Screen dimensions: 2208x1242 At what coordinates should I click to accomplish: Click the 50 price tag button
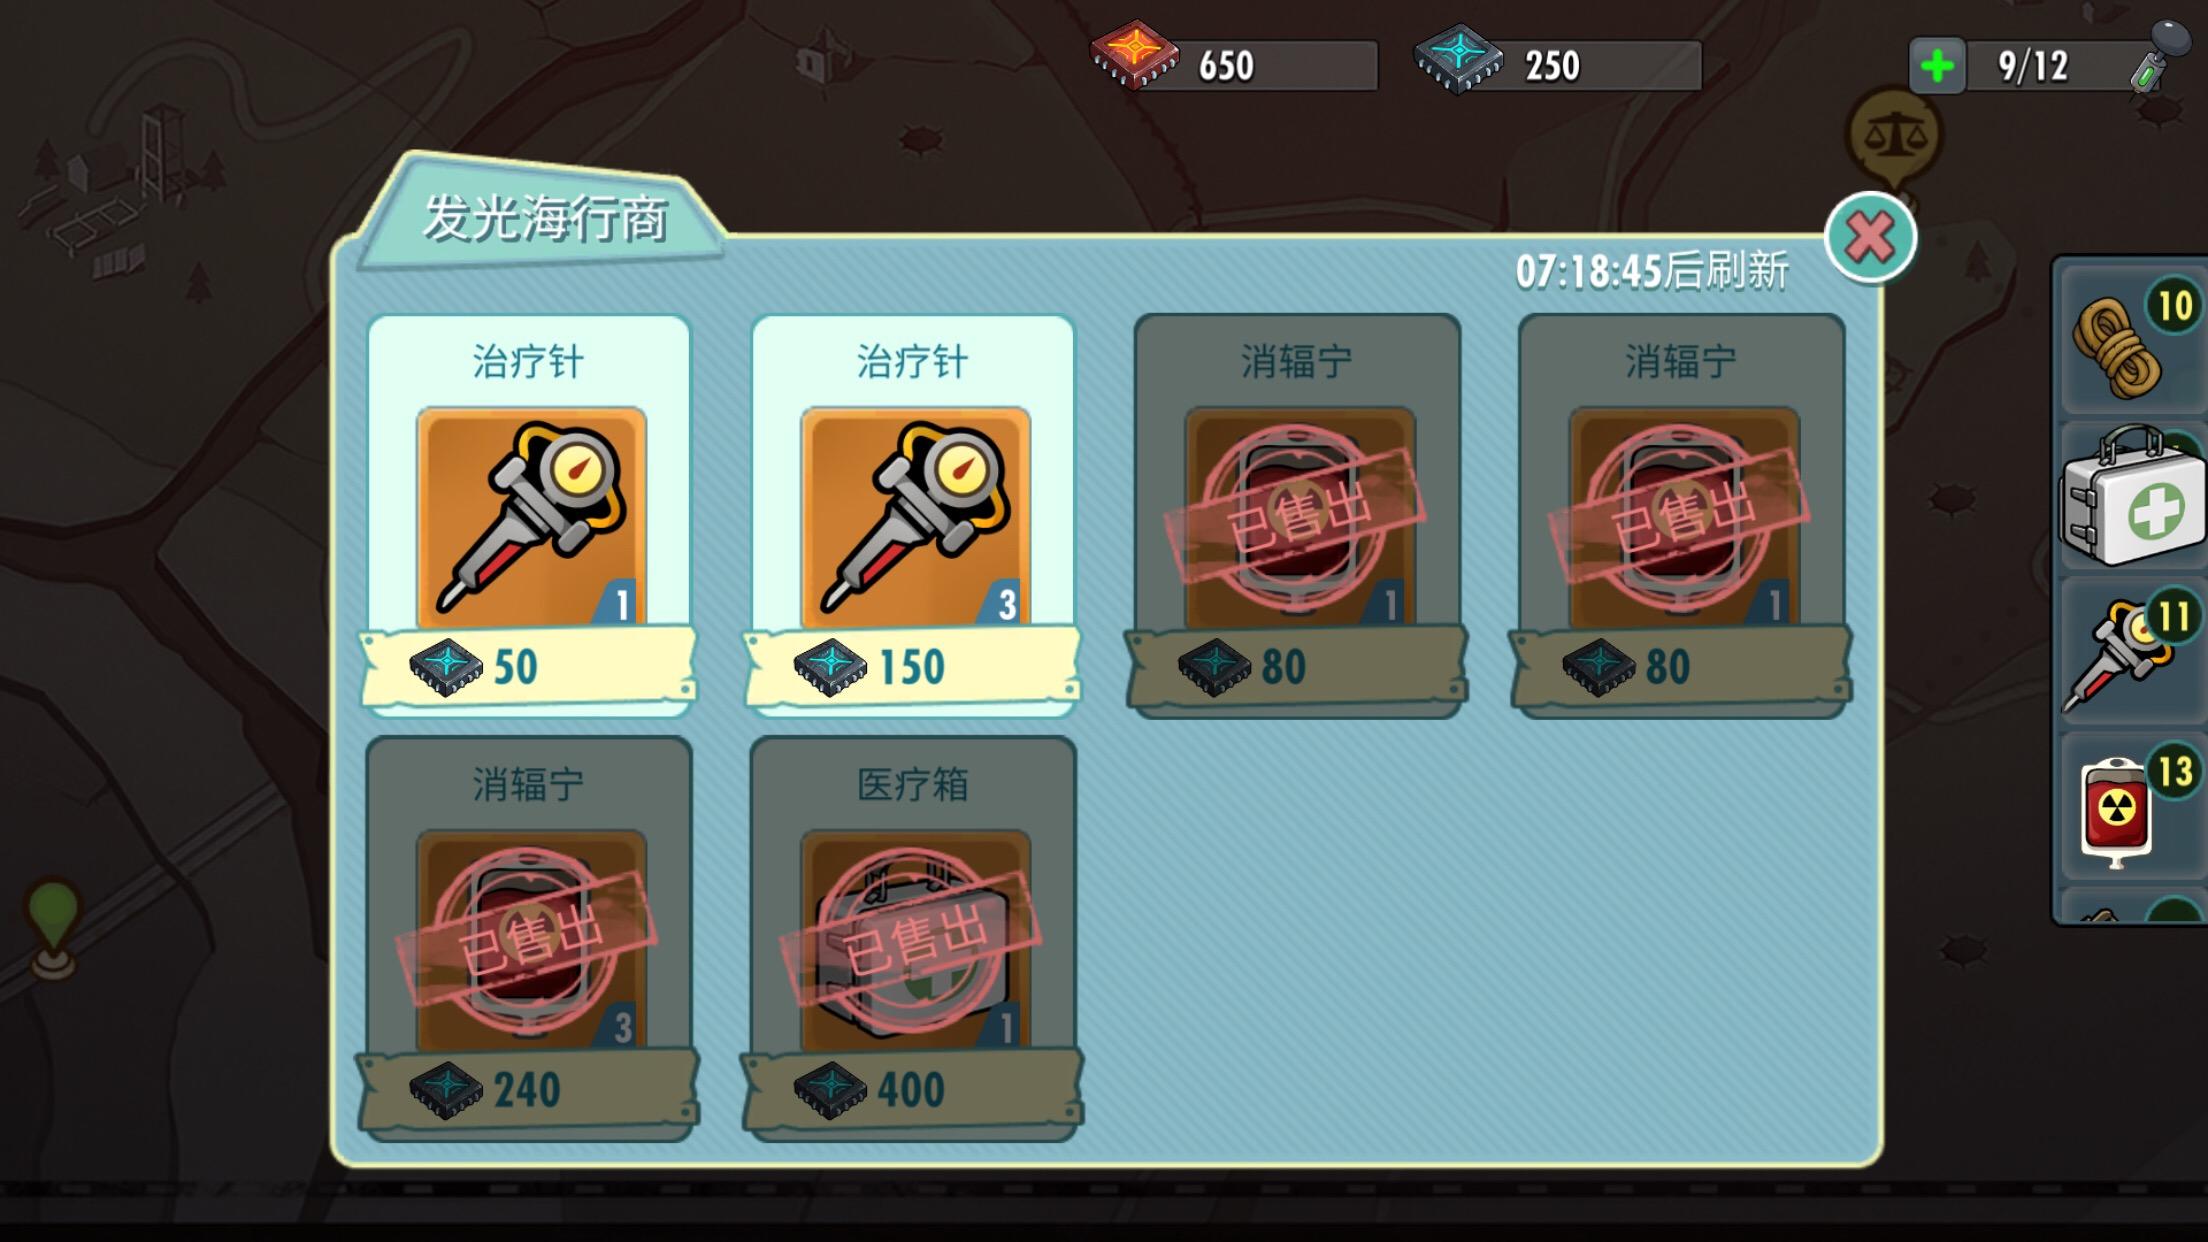[528, 667]
